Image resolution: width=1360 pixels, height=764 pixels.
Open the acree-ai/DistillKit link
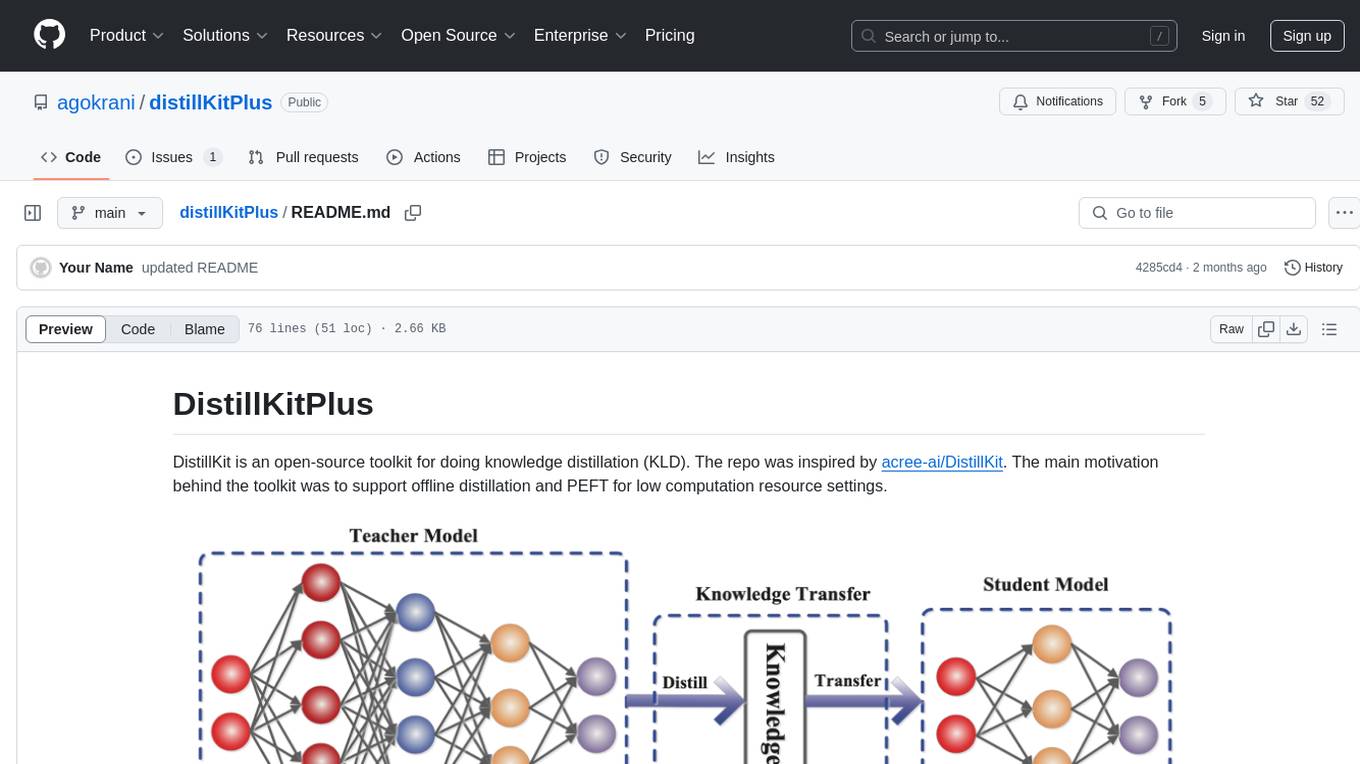click(x=942, y=462)
